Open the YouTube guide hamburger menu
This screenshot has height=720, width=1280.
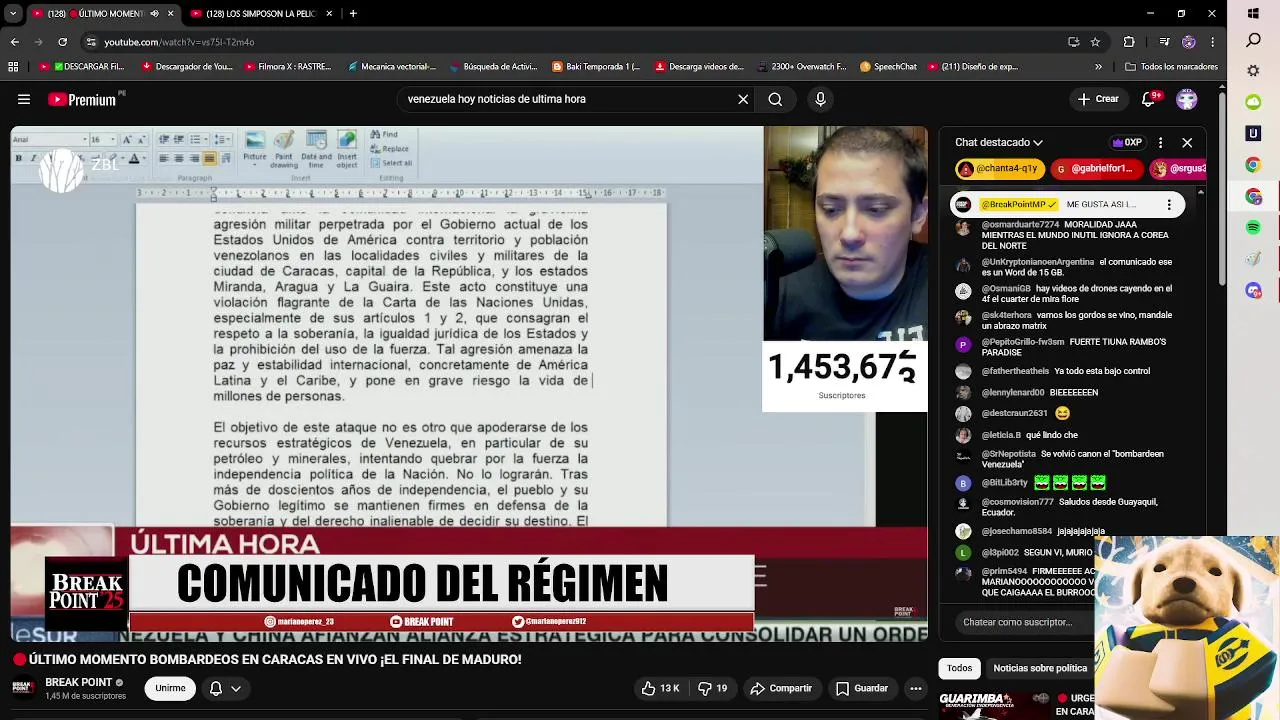coord(24,99)
